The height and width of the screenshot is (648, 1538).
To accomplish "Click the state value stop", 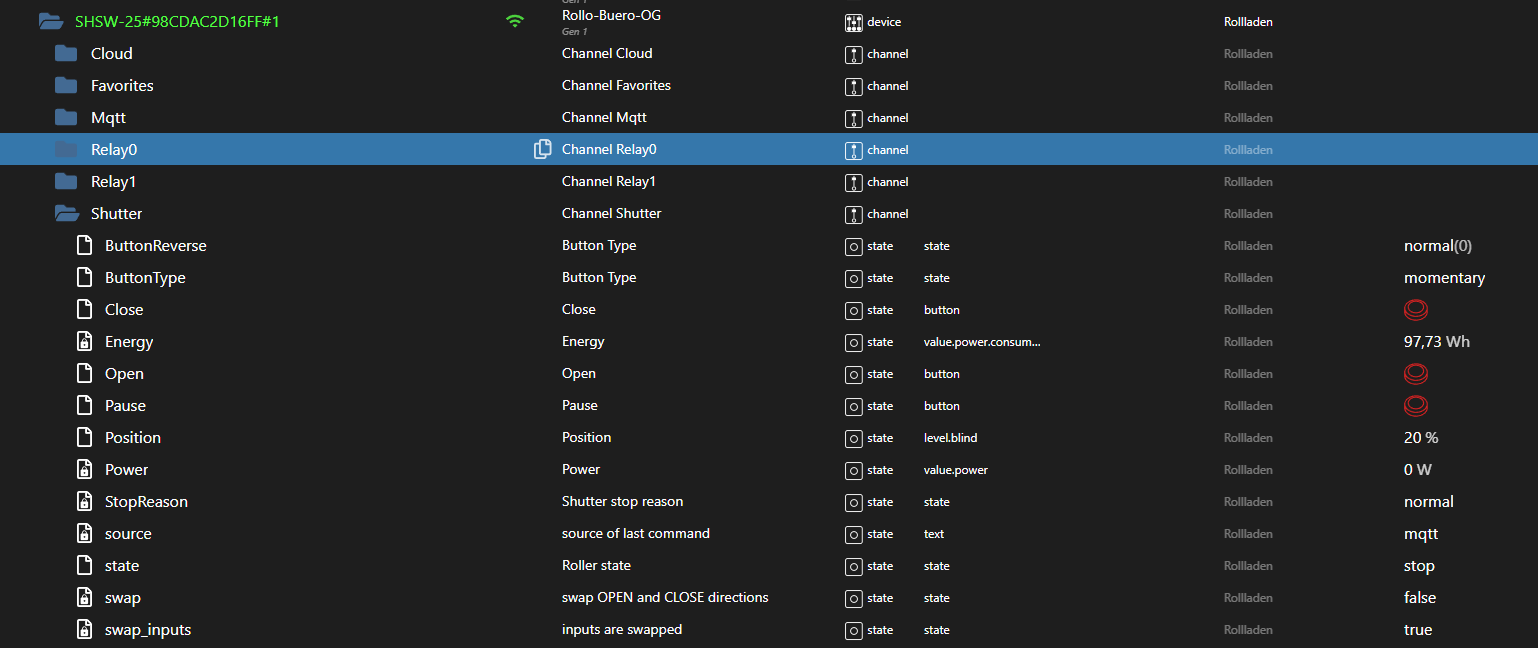I will point(1419,566).
